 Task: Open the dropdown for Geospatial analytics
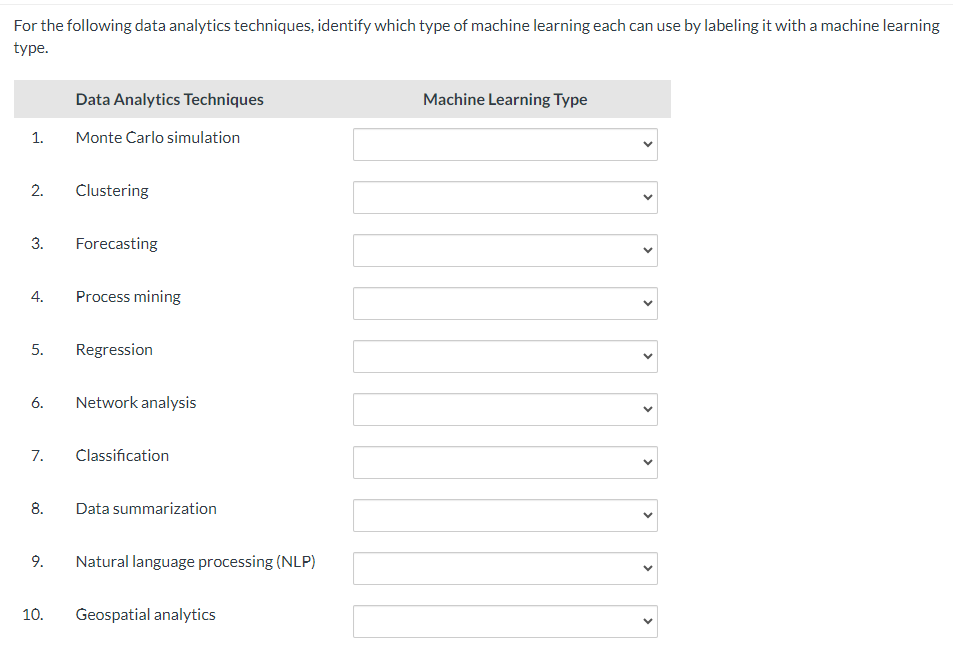tap(504, 621)
